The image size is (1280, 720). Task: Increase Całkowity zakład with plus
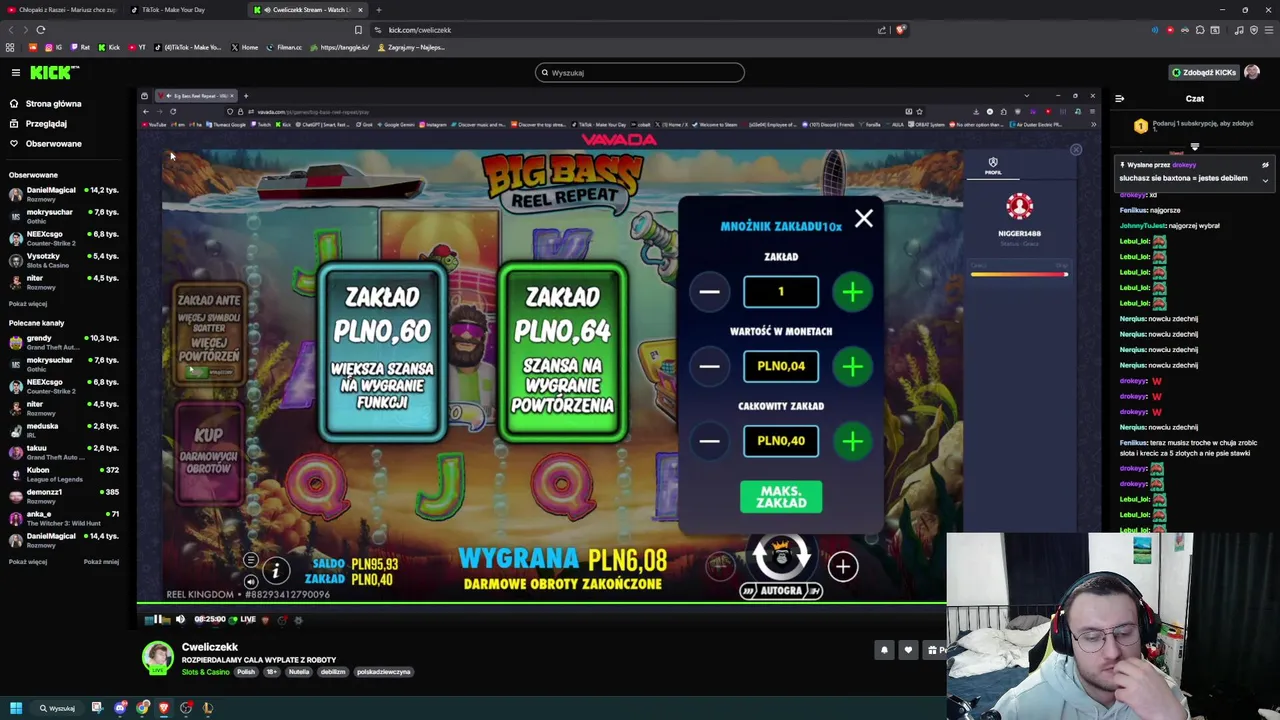pos(852,441)
